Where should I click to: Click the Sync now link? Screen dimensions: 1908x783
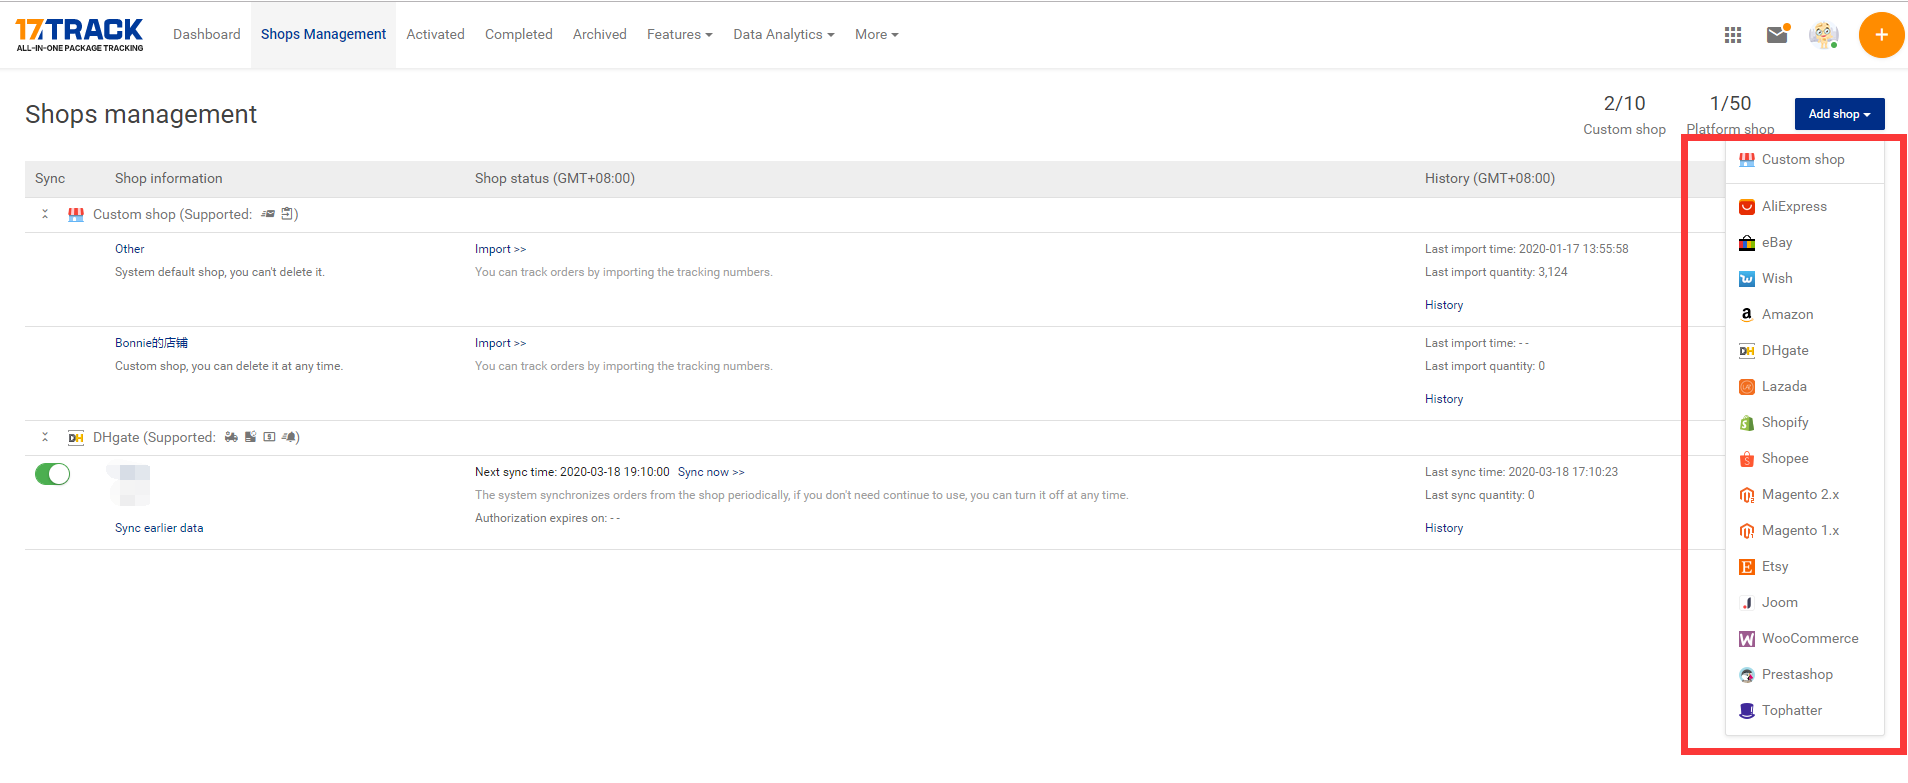tap(710, 472)
